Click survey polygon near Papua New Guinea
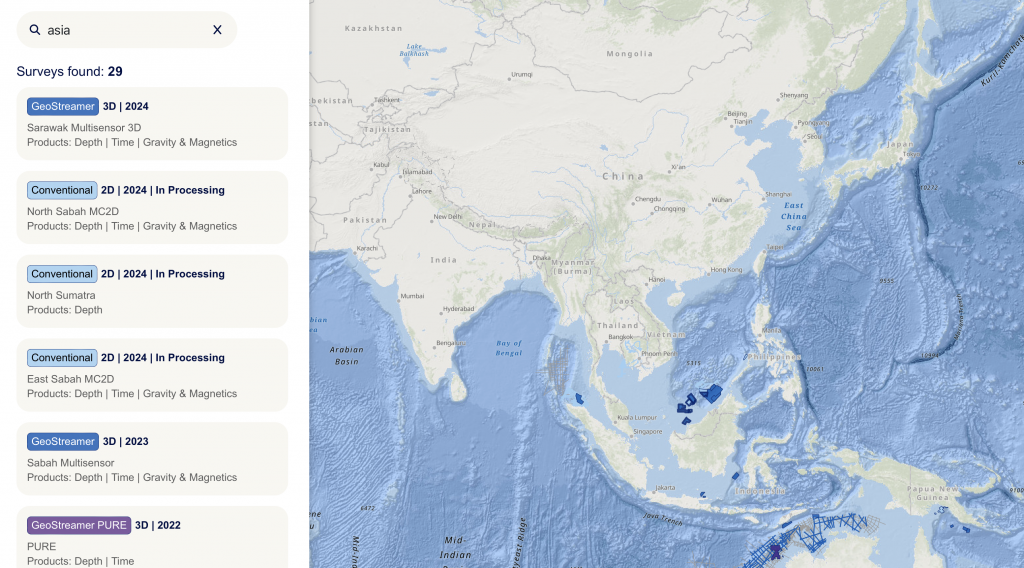This screenshot has height=568, width=1024. pyautogui.click(x=965, y=528)
